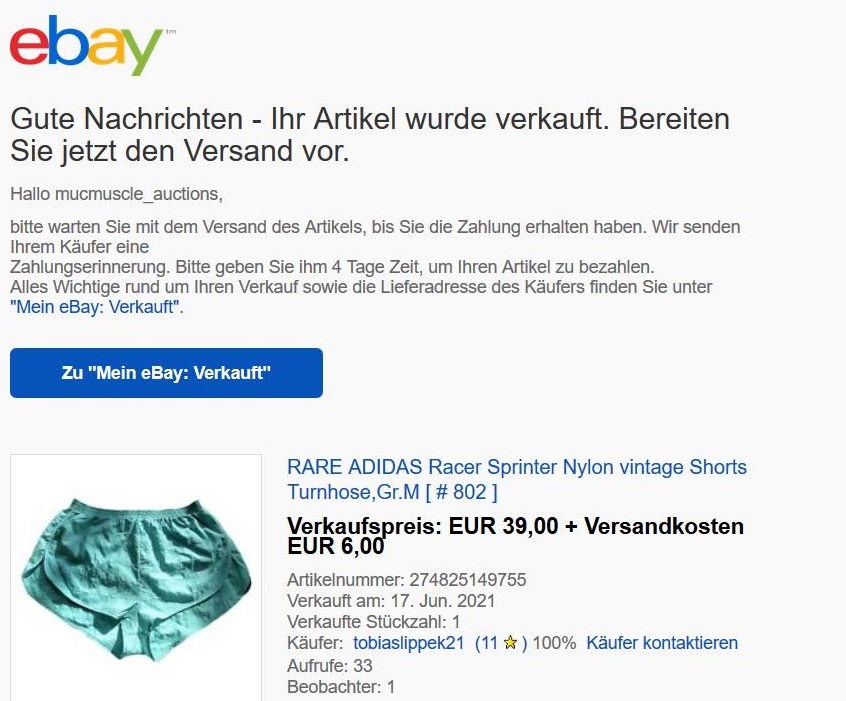Click the item number 274825149755

tap(467, 580)
